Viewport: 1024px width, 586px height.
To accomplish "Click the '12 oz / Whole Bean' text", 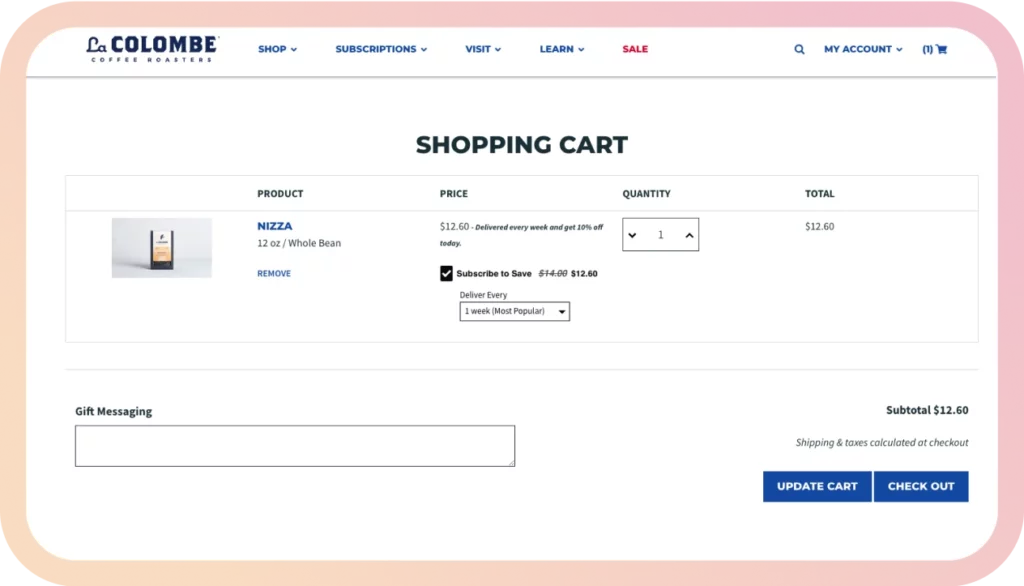I will coord(298,243).
